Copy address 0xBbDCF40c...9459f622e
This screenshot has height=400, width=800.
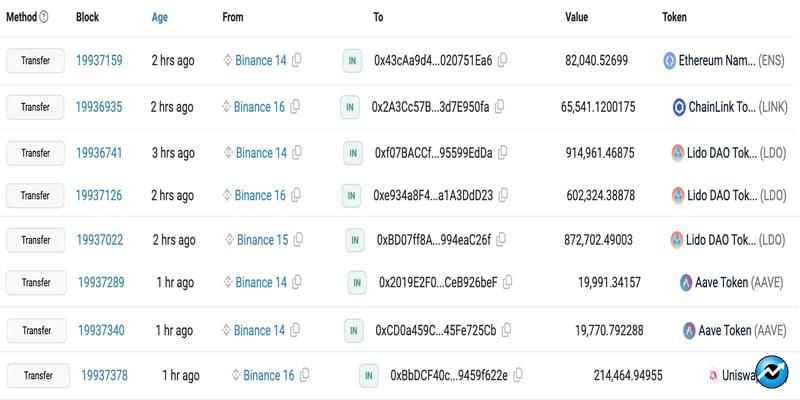[x=518, y=376]
